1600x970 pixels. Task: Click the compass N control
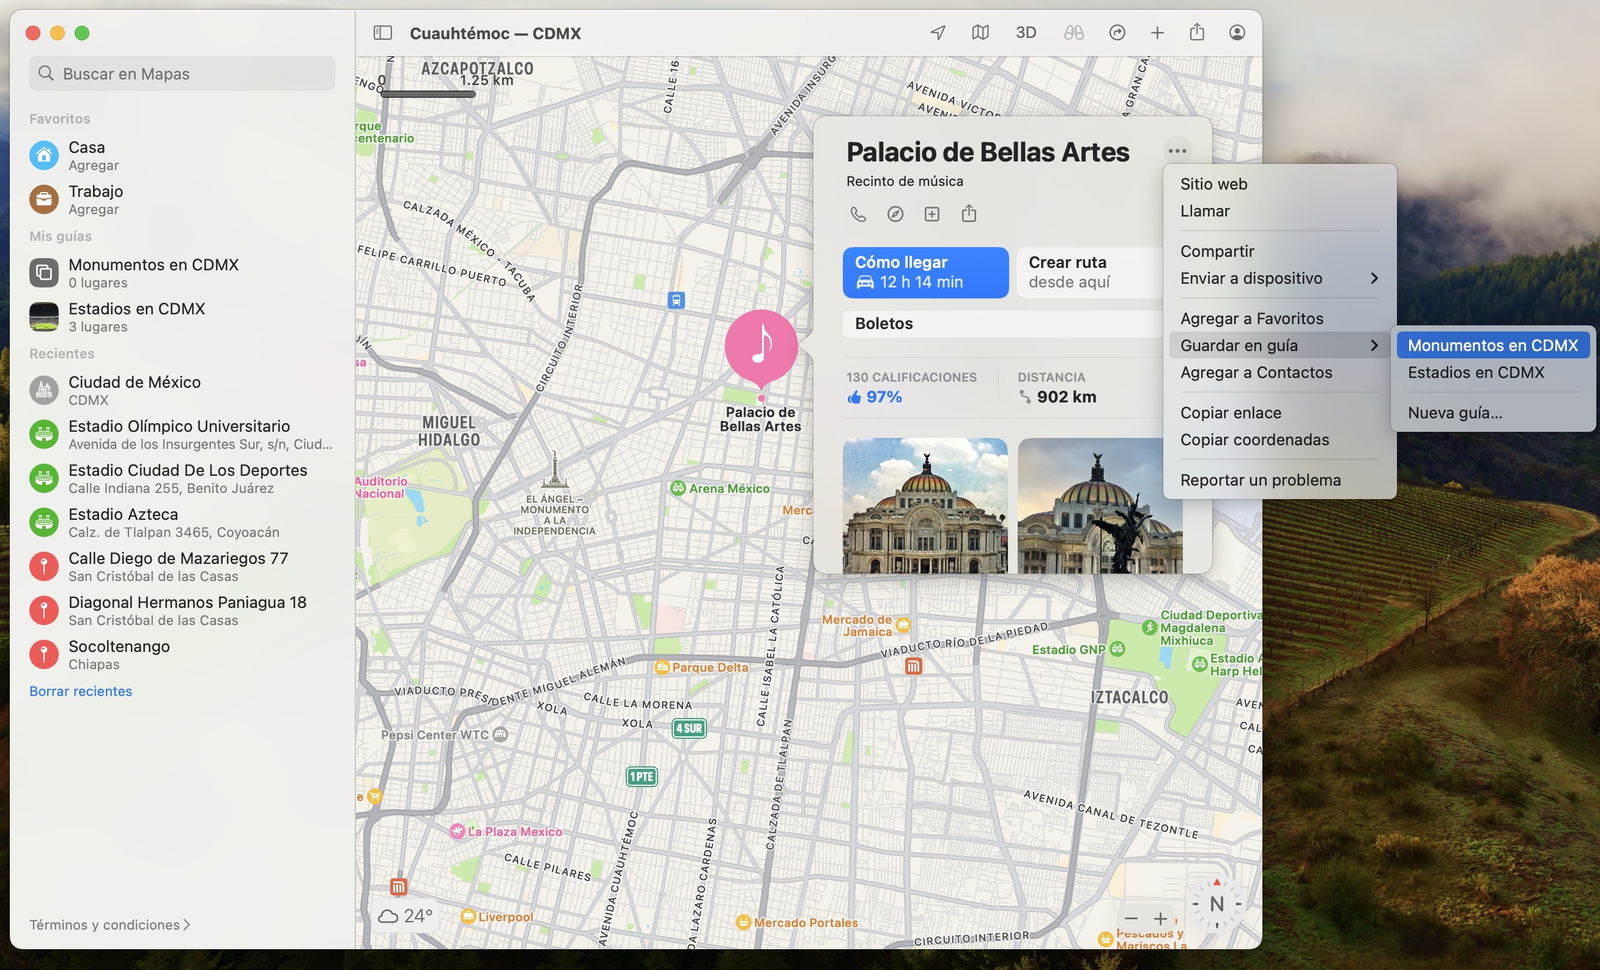1216,904
